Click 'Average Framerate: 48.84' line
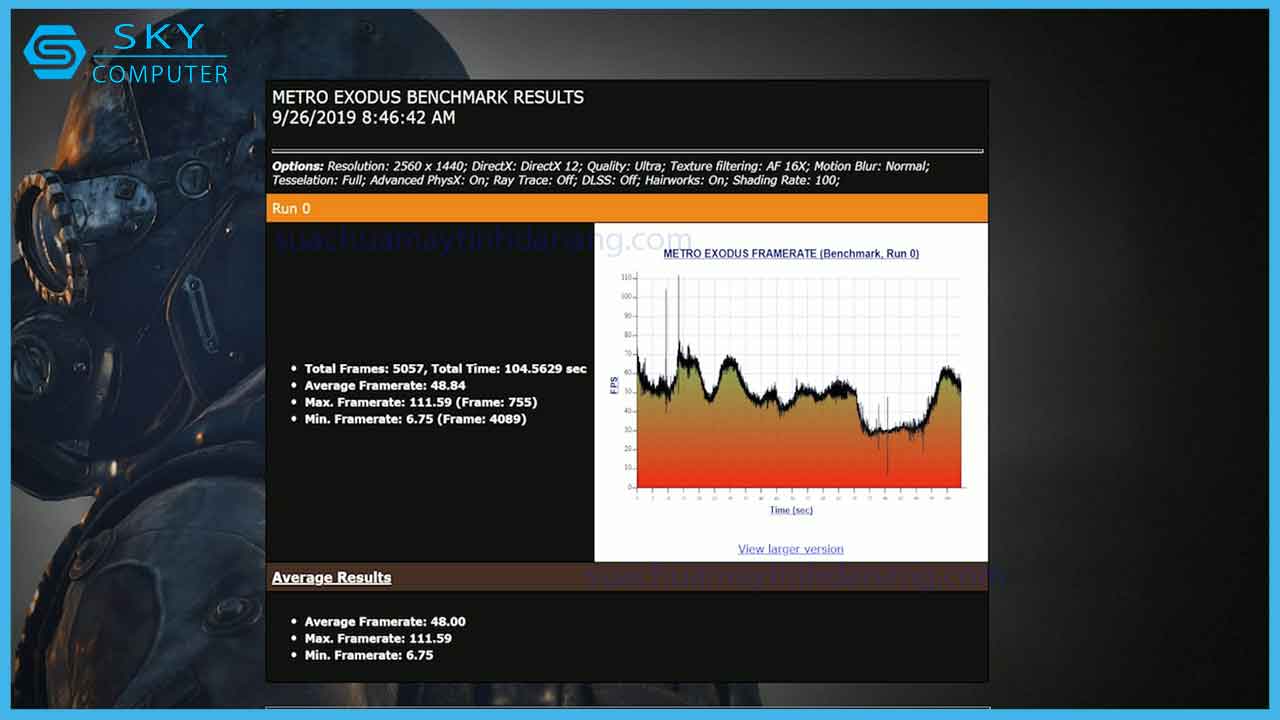The height and width of the screenshot is (720, 1280). point(385,385)
